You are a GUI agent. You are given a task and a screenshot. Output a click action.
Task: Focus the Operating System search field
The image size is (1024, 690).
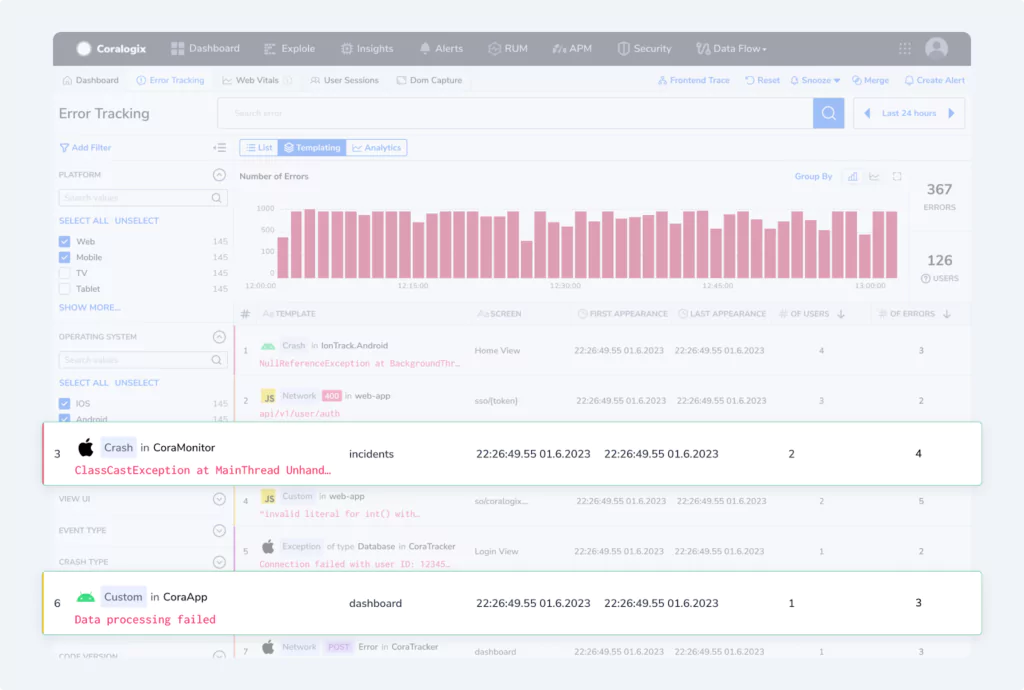(x=143, y=360)
